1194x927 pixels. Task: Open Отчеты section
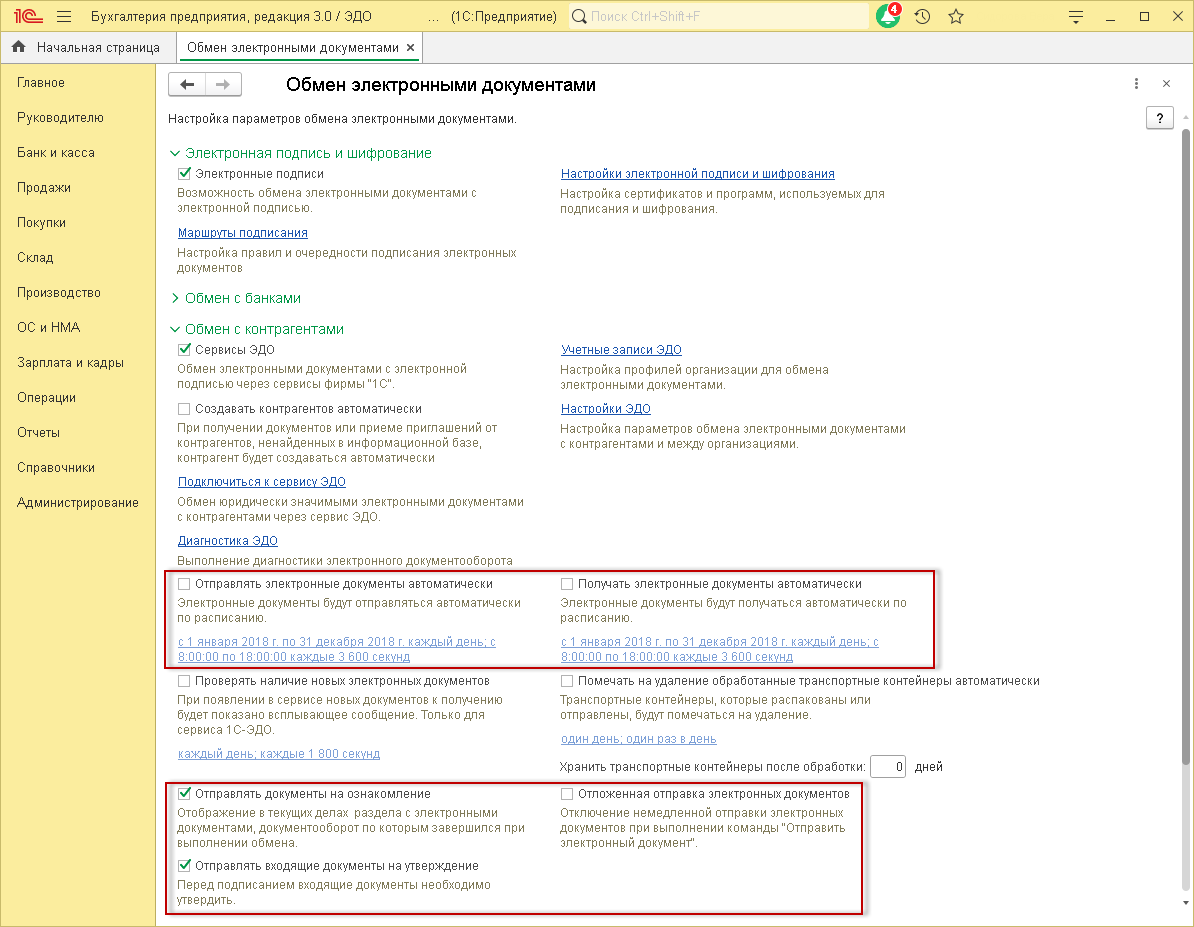[x=39, y=433]
